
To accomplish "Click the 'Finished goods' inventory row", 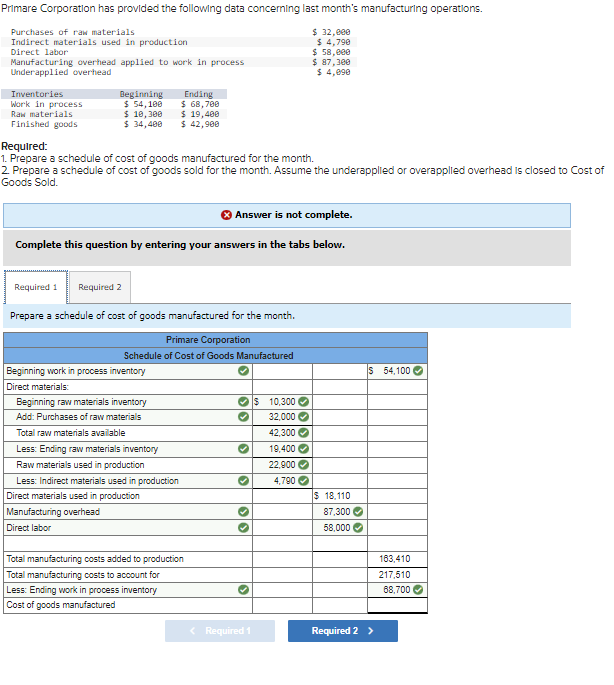I will click(114, 124).
